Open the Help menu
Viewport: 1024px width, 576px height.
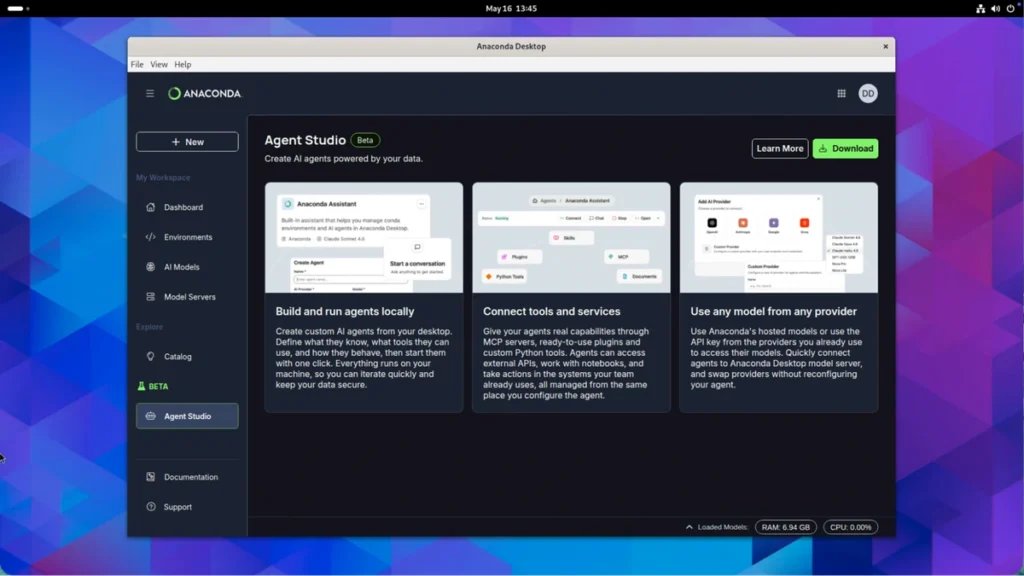coord(183,65)
